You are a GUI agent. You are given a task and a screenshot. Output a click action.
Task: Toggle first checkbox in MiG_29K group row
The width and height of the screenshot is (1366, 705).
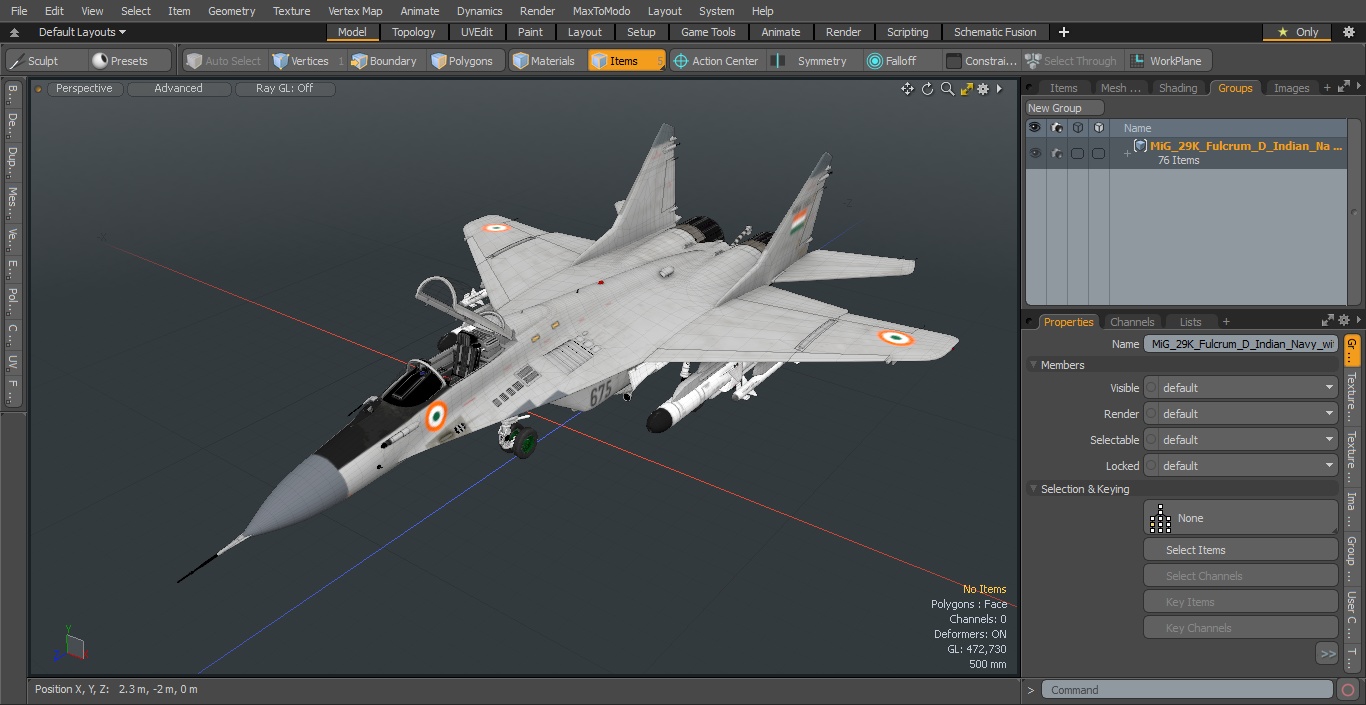coord(1077,153)
